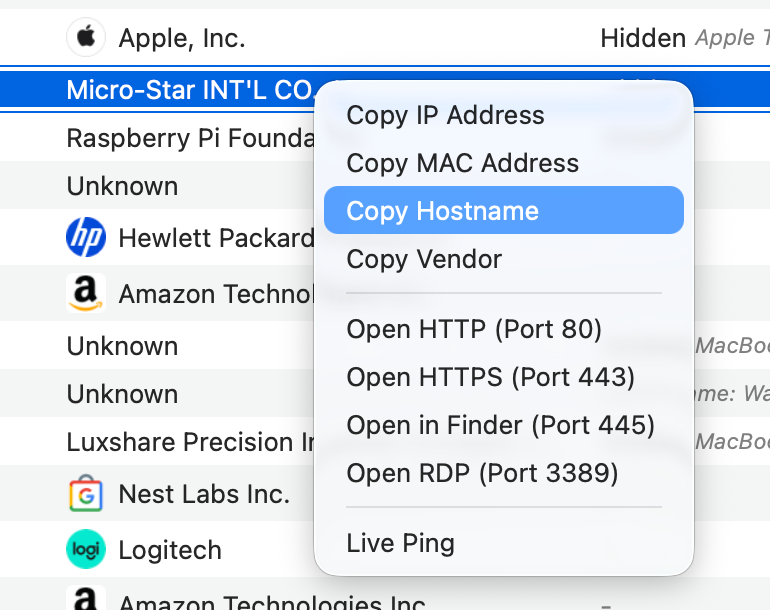Pick the highlighted Copy Hostname option
The width and height of the screenshot is (770, 610).
click(442, 211)
